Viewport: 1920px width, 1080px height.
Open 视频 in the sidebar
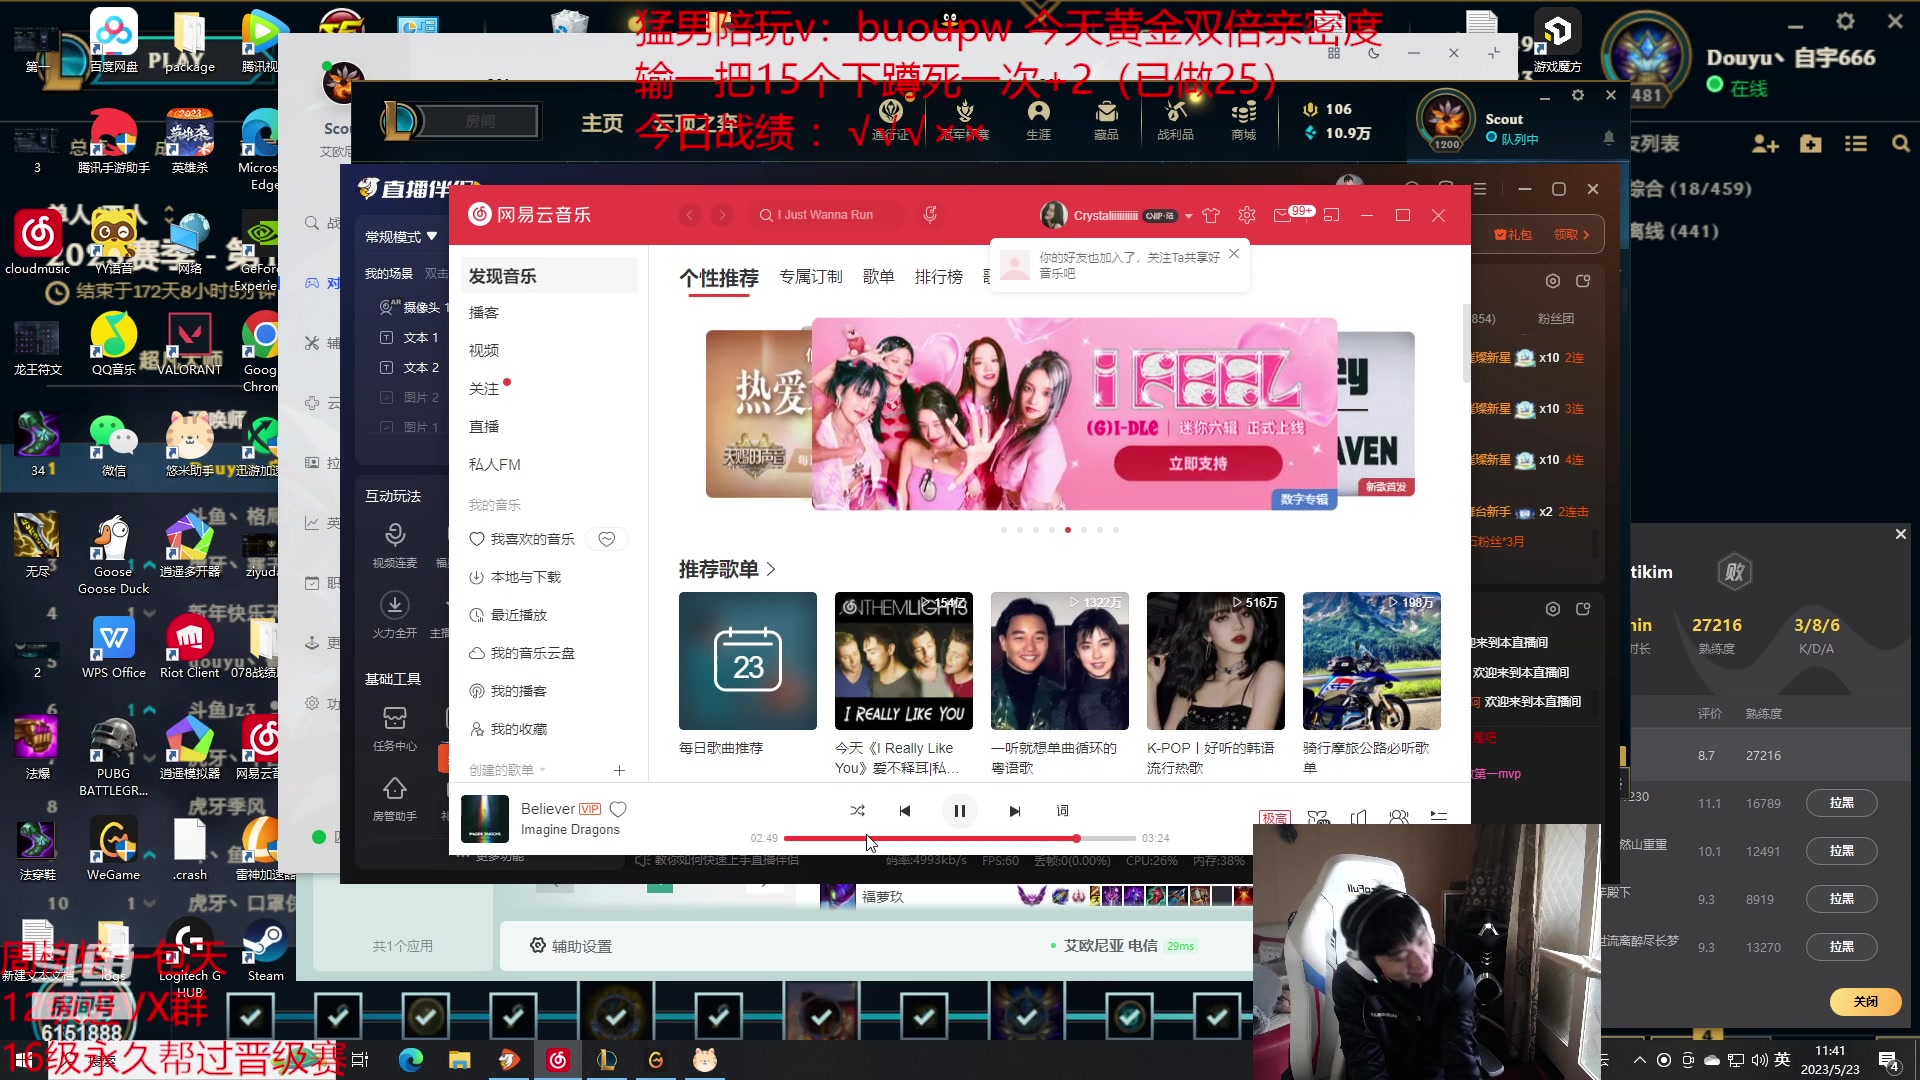click(x=484, y=350)
